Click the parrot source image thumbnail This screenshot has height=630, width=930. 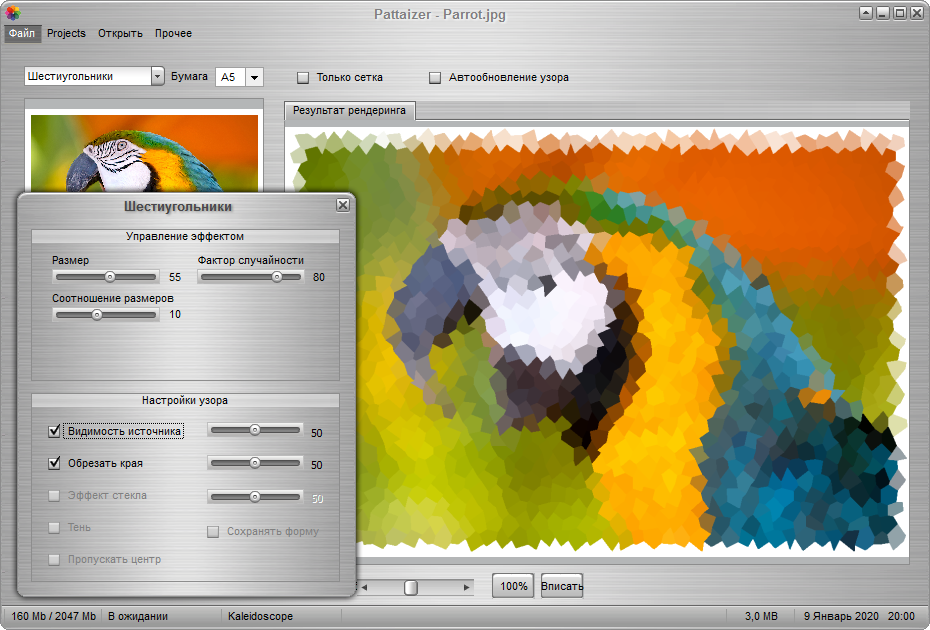click(x=144, y=153)
